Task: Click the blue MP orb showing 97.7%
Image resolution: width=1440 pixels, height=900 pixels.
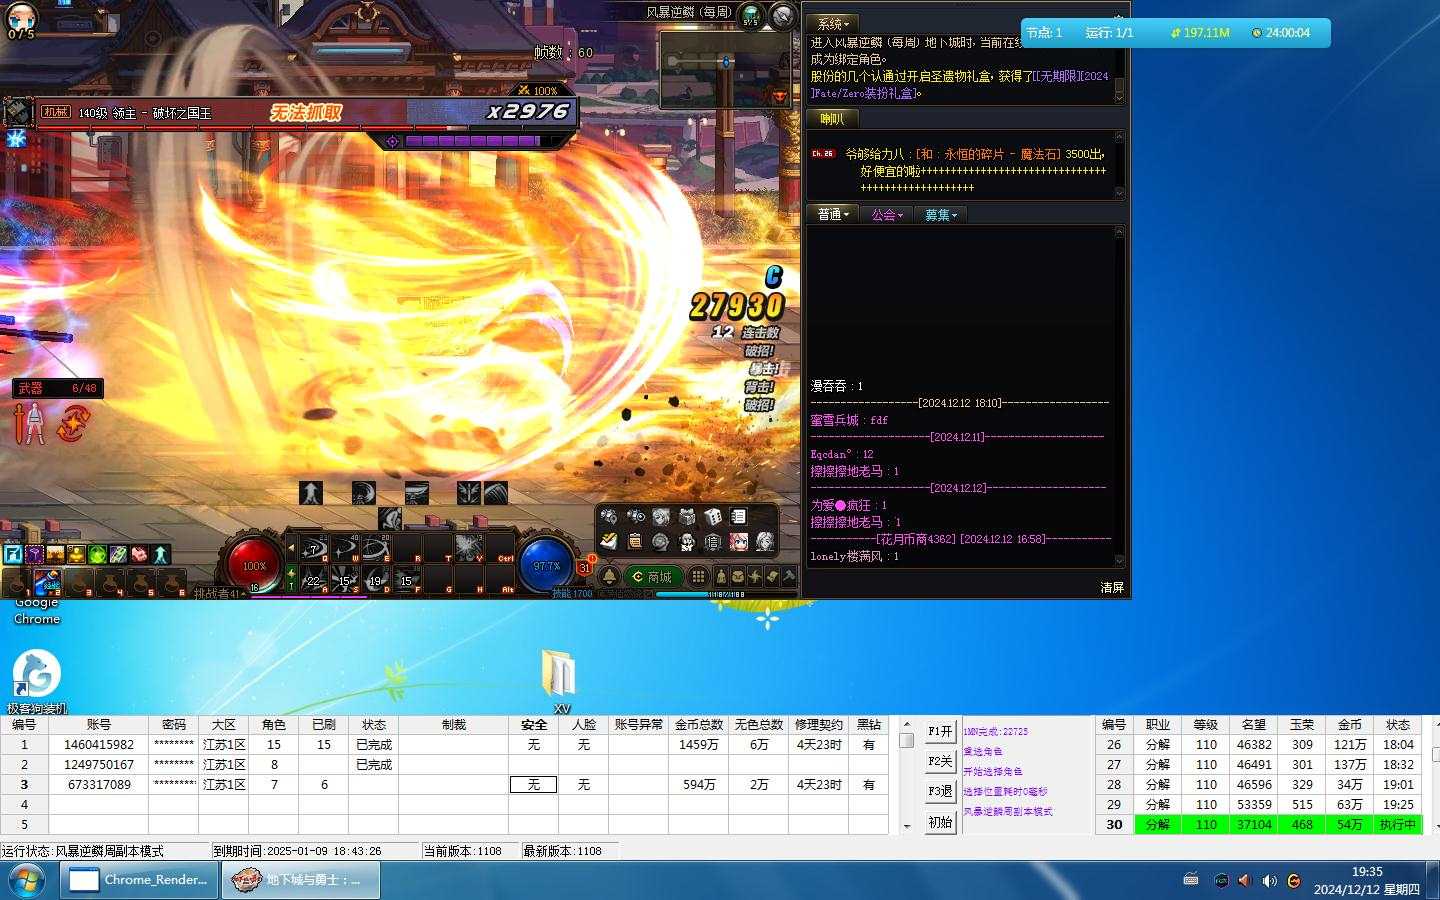Action: (546, 564)
